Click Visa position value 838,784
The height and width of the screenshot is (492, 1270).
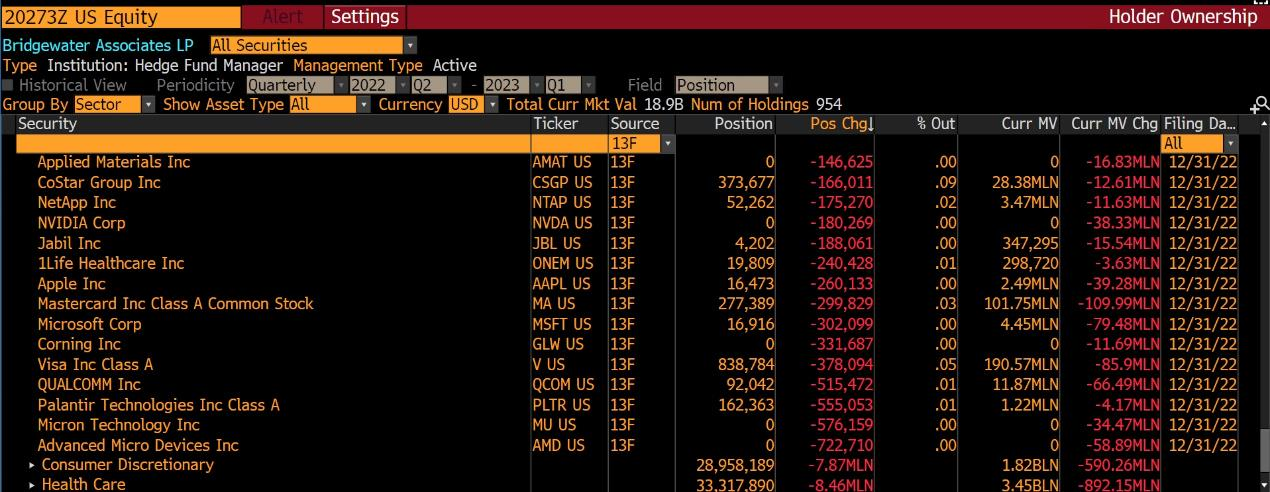tap(746, 364)
